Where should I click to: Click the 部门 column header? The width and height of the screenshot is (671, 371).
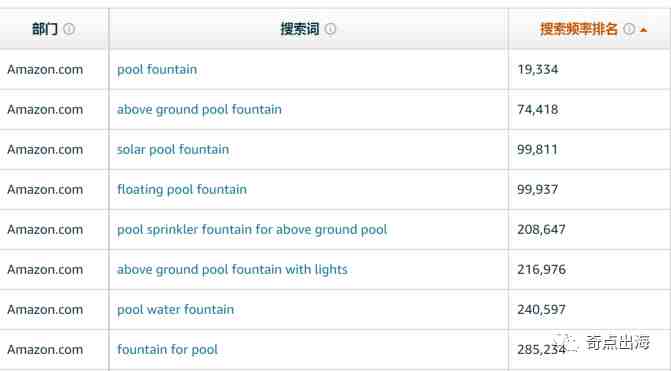pos(45,29)
